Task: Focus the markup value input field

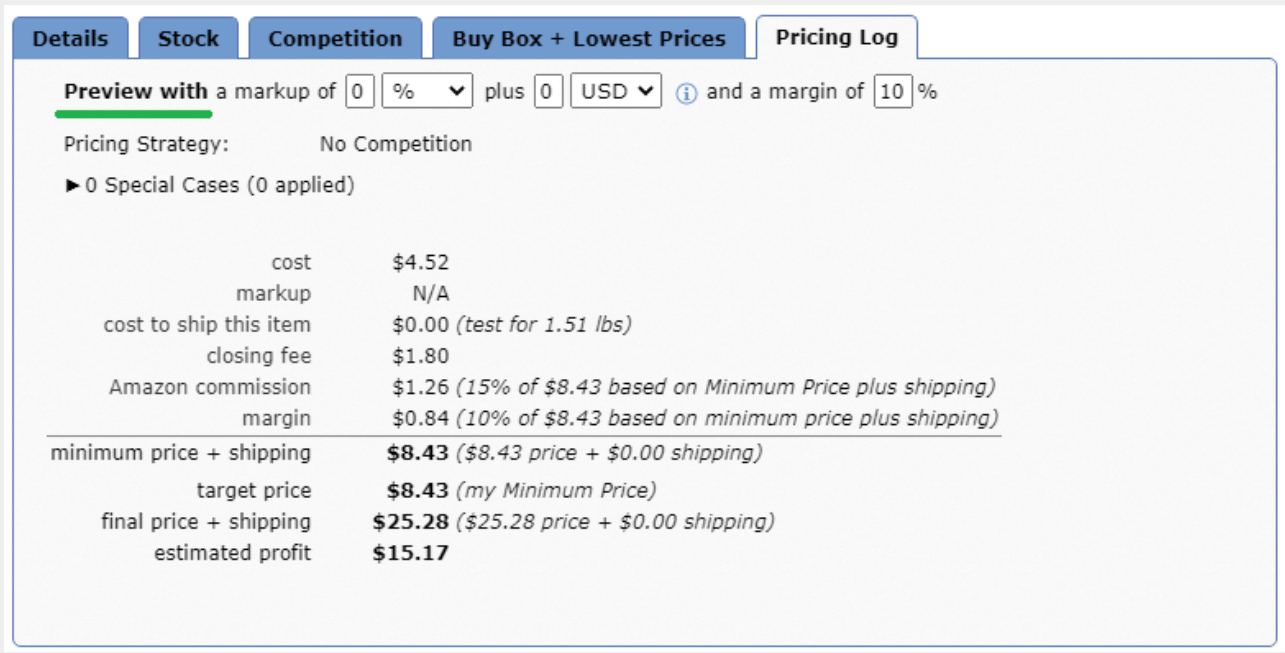Action: (x=361, y=92)
